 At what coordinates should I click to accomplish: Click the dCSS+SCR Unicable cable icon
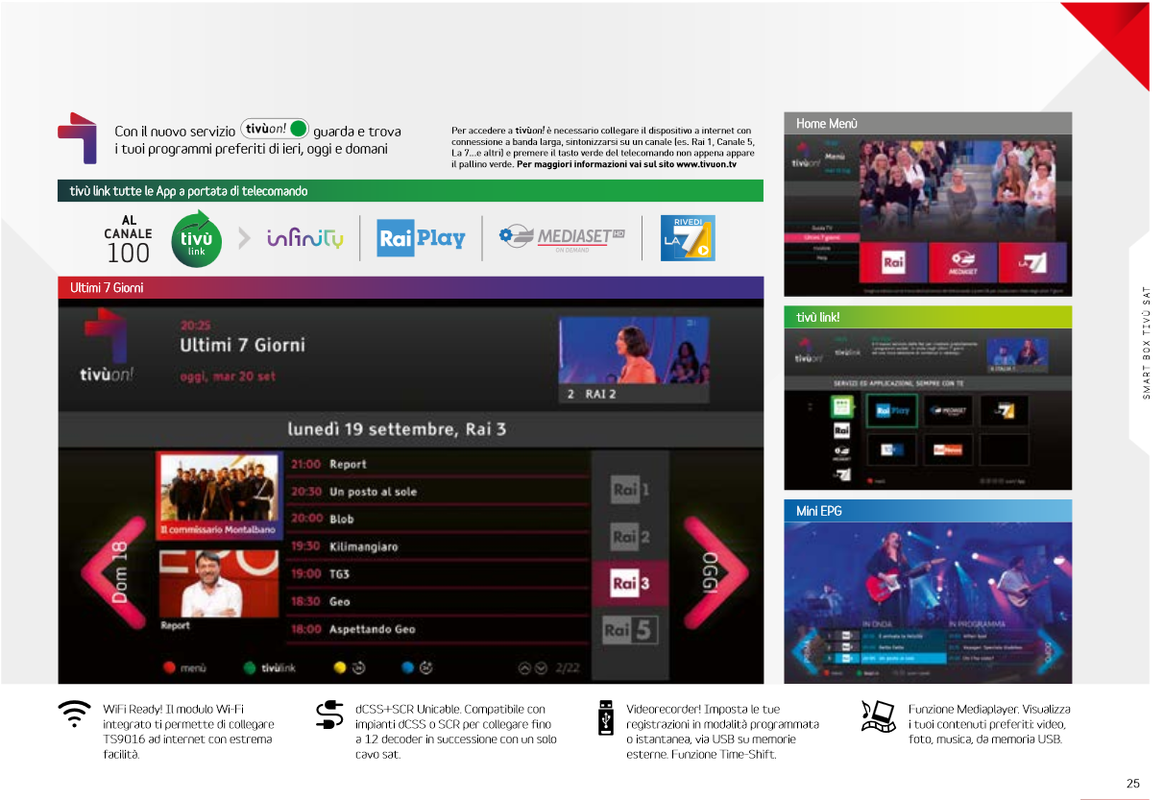[x=330, y=715]
